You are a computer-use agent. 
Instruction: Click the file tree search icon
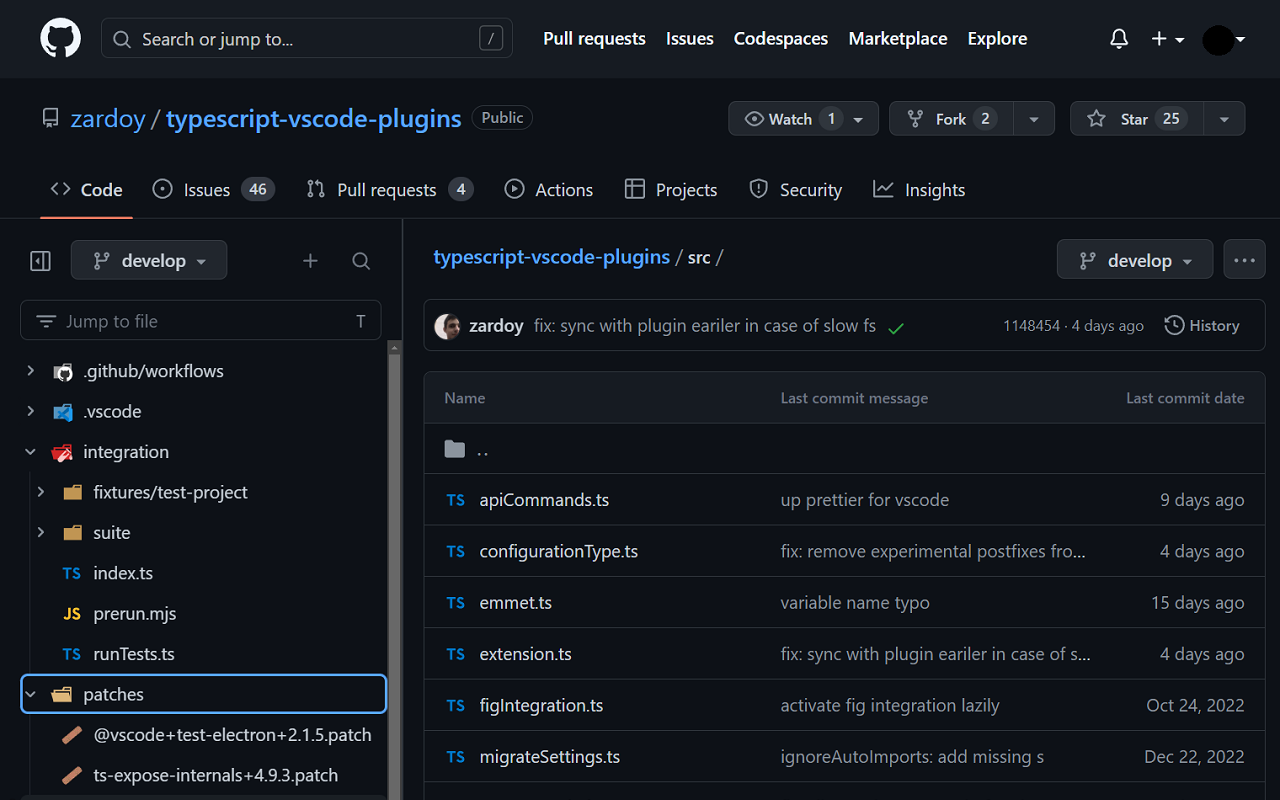tap(361, 261)
